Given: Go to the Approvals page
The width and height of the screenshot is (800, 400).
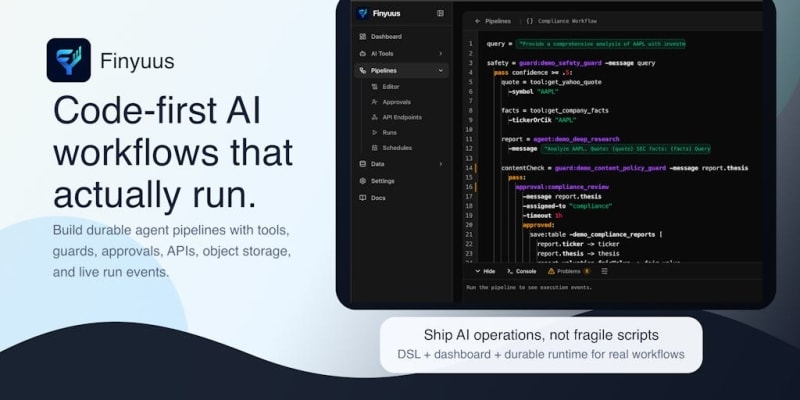Looking at the screenshot, I should (396, 102).
